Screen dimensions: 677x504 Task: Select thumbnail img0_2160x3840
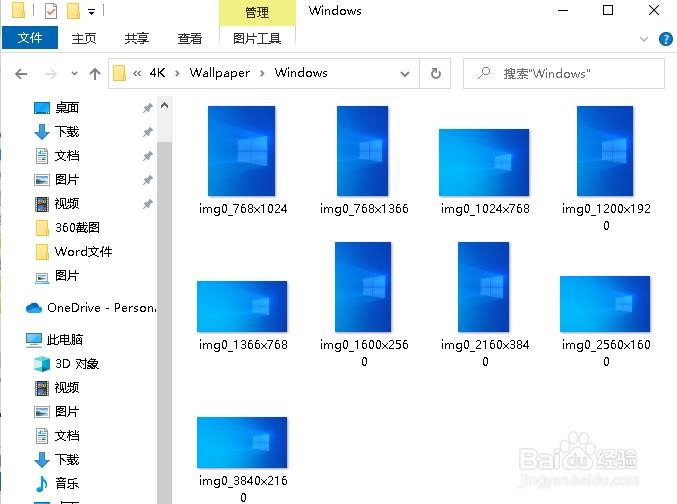point(484,287)
